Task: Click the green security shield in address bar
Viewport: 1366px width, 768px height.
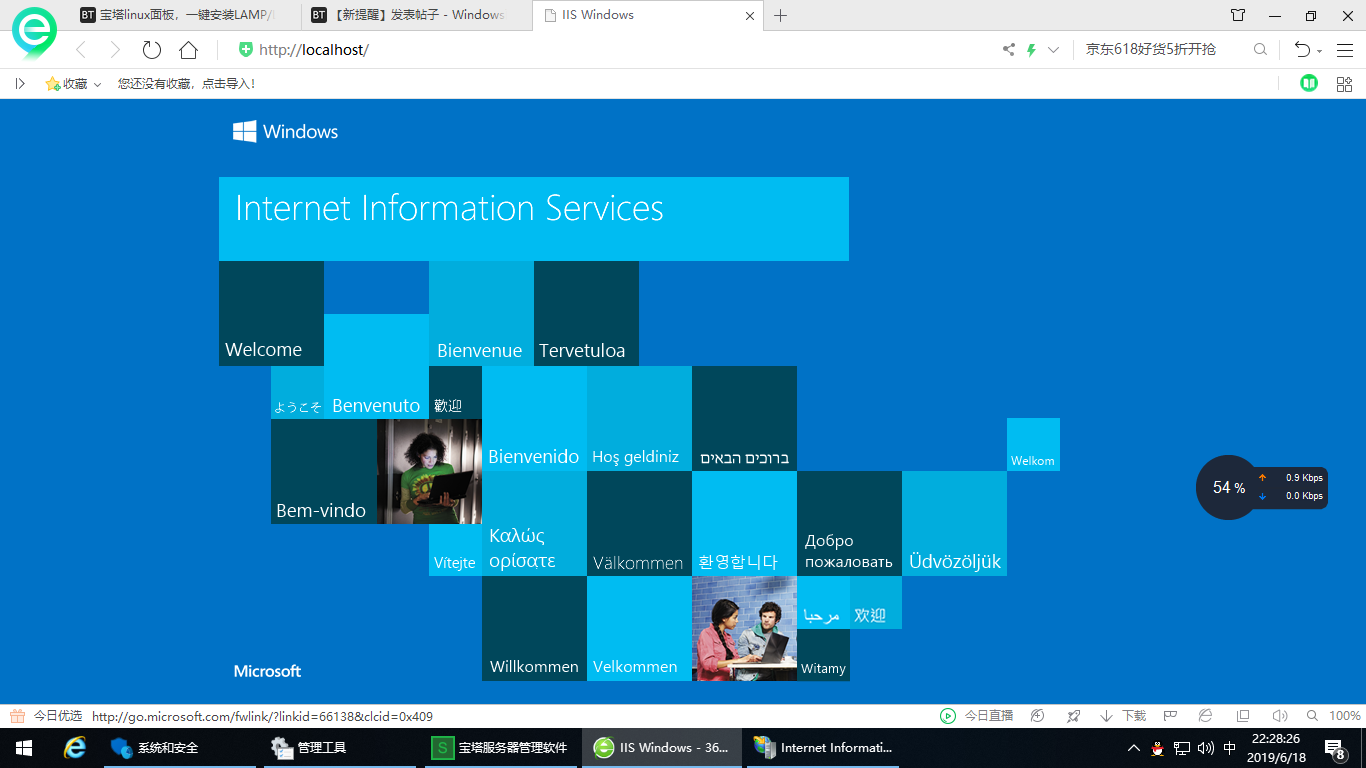Action: click(x=246, y=49)
